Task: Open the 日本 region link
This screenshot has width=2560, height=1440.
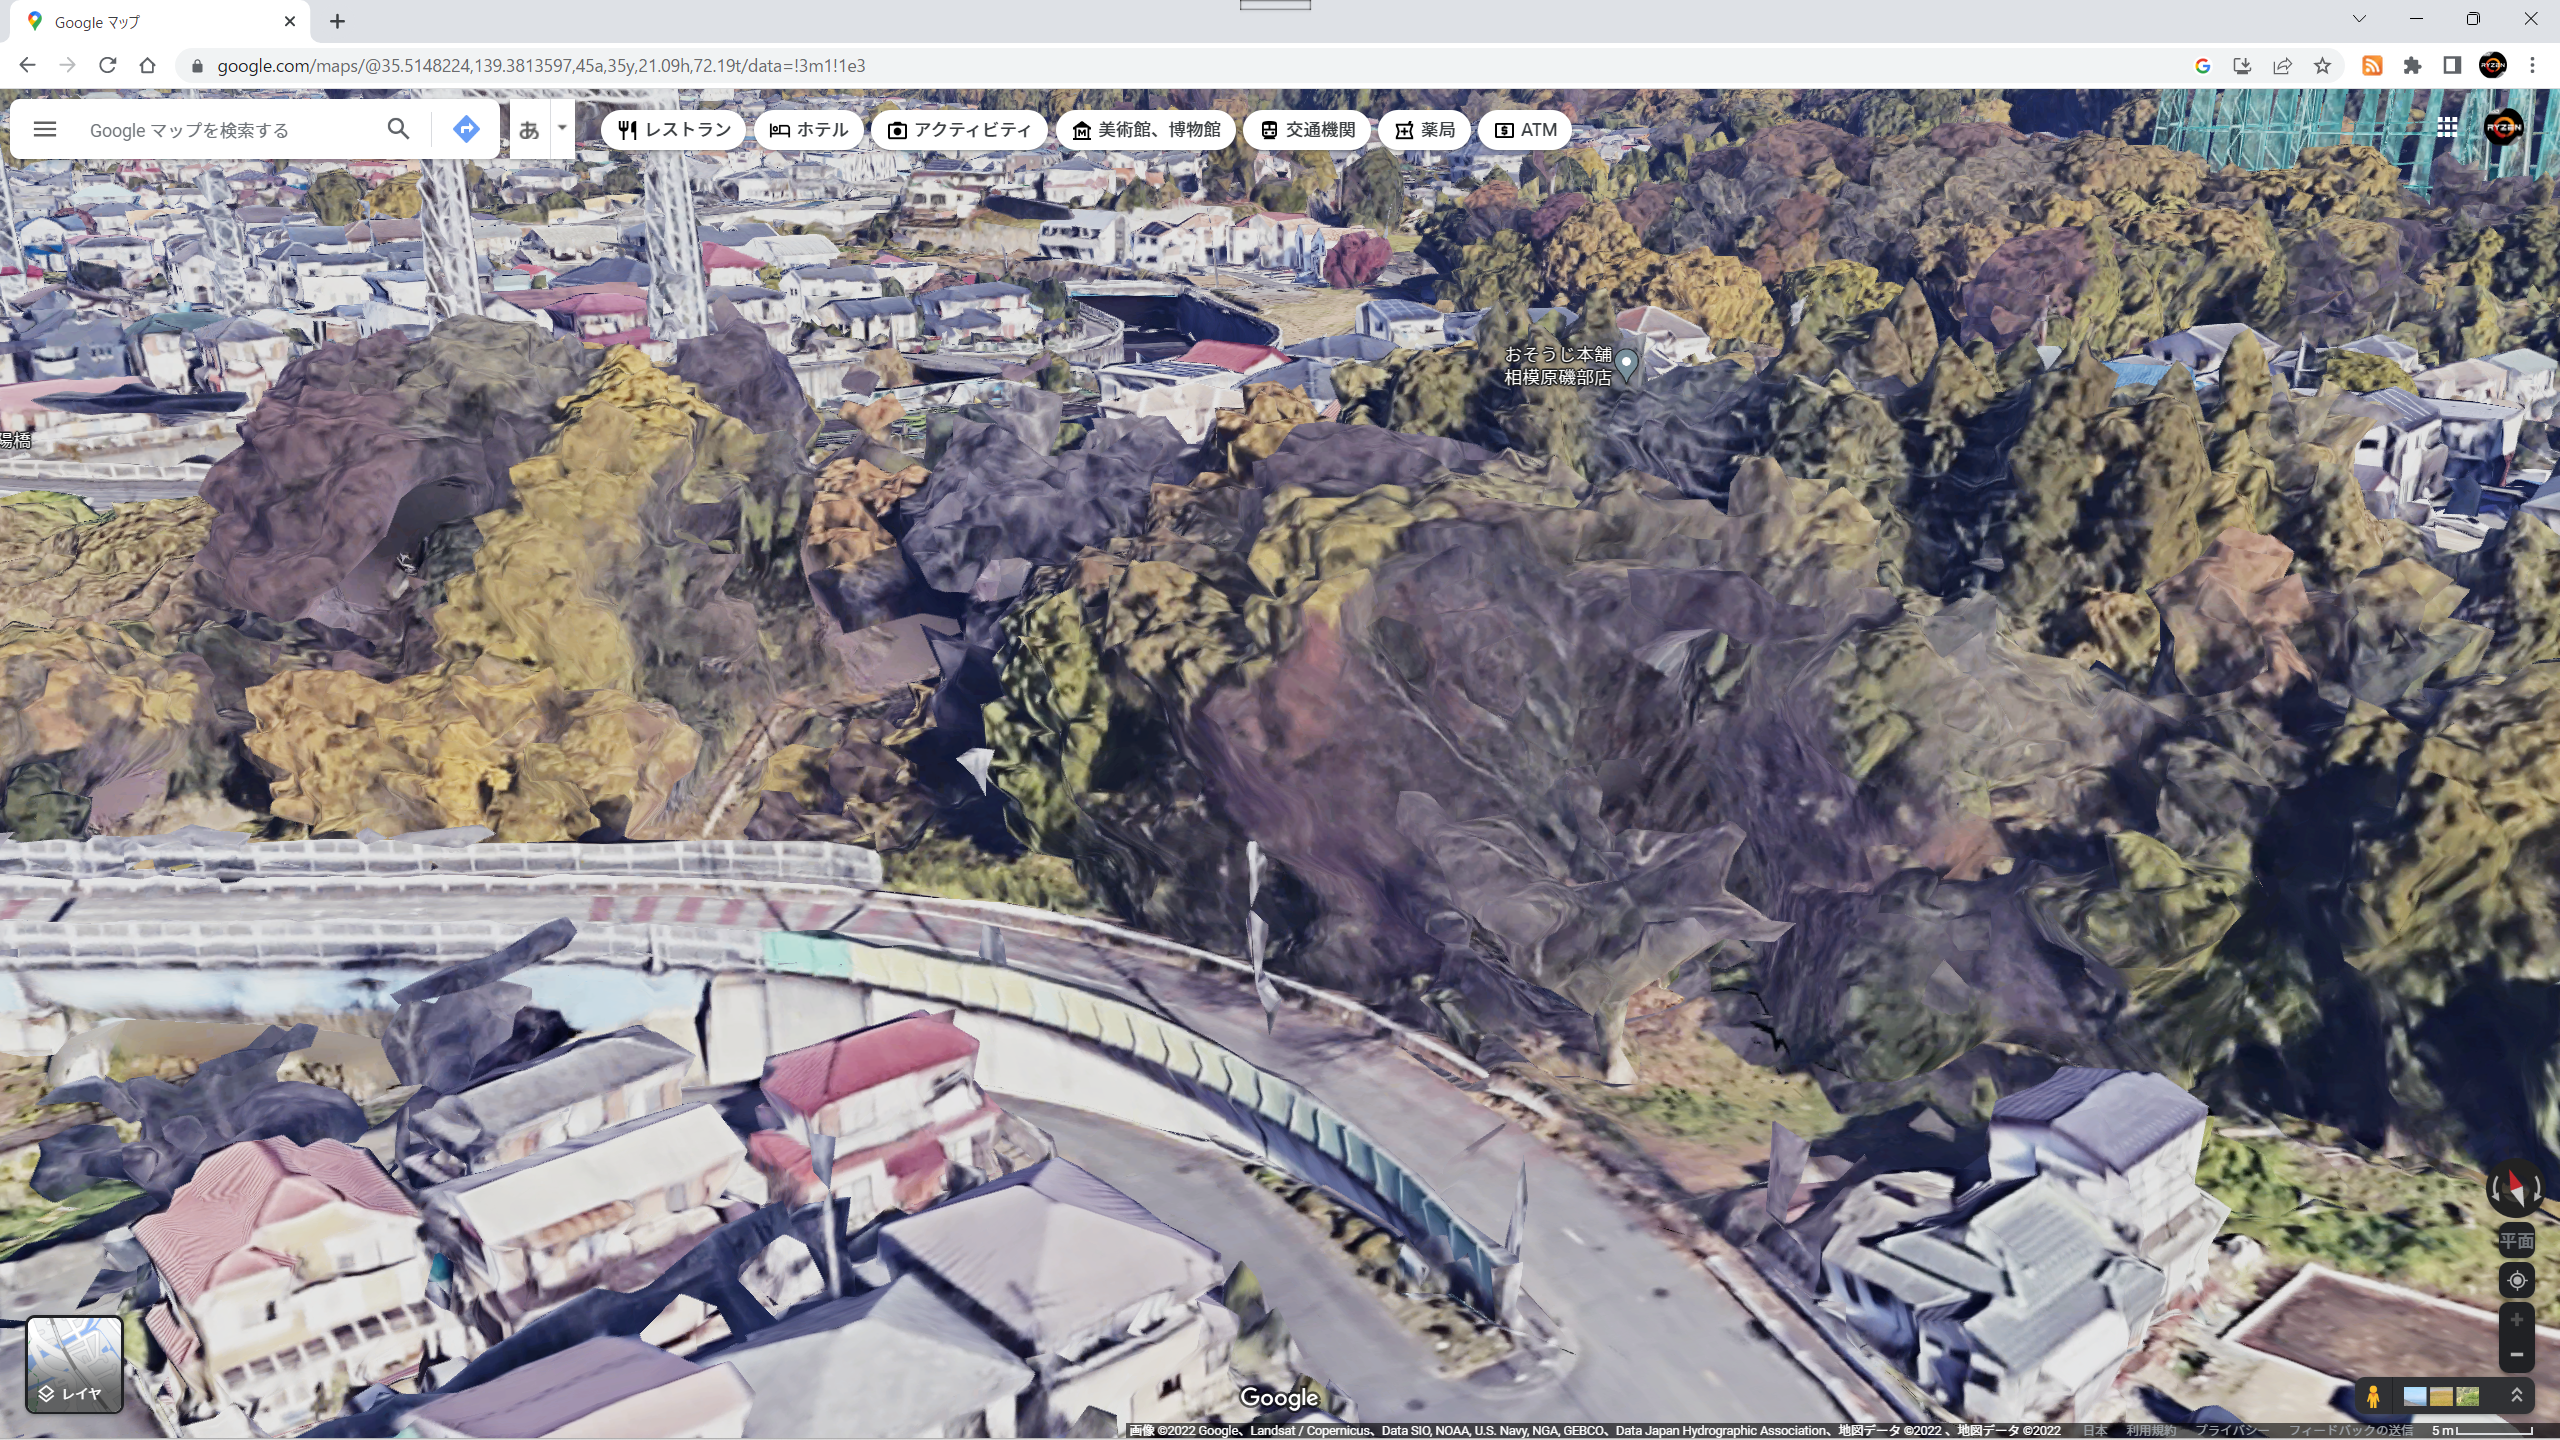Action: click(x=2095, y=1431)
